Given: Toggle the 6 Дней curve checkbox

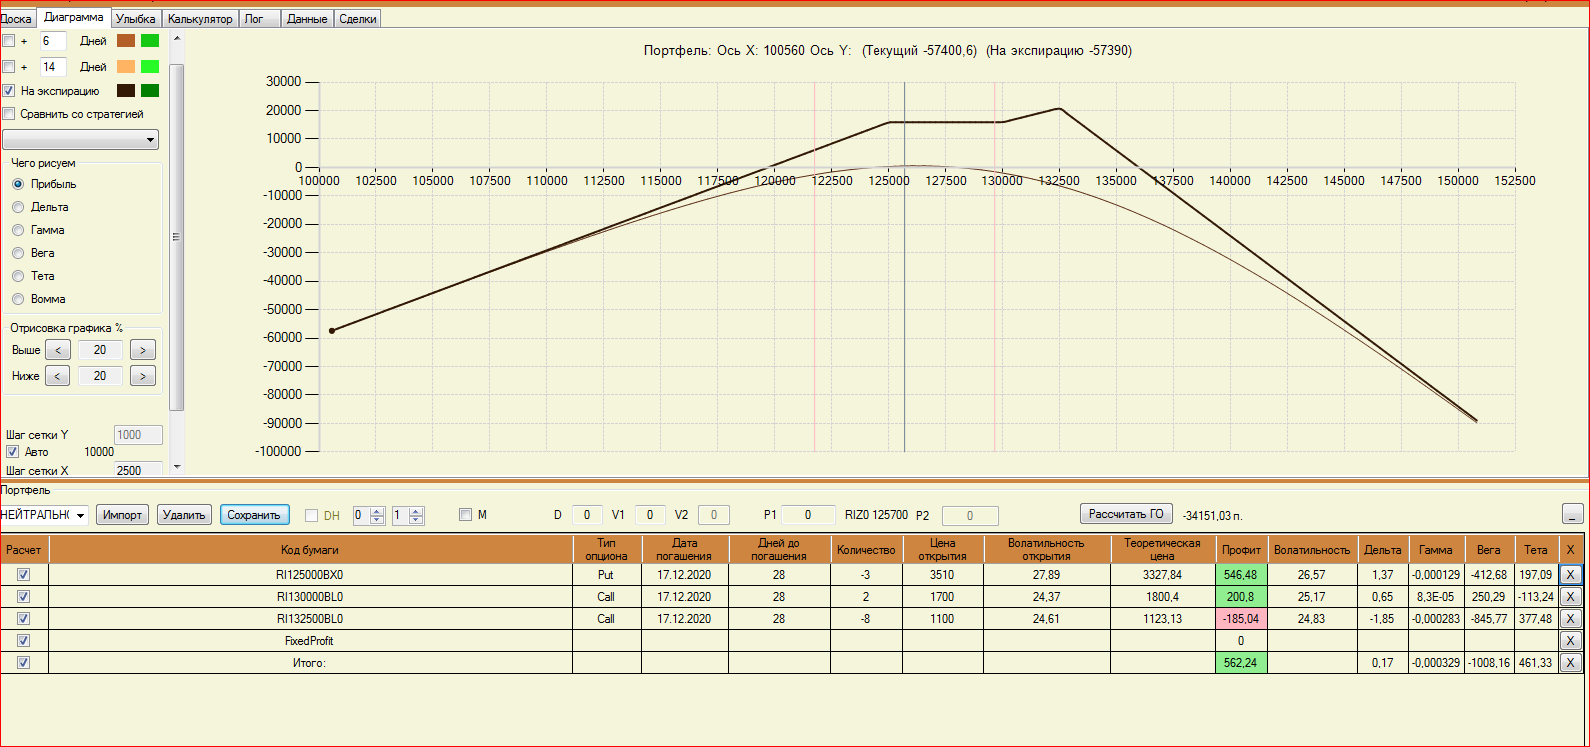Looking at the screenshot, I should coord(8,41).
